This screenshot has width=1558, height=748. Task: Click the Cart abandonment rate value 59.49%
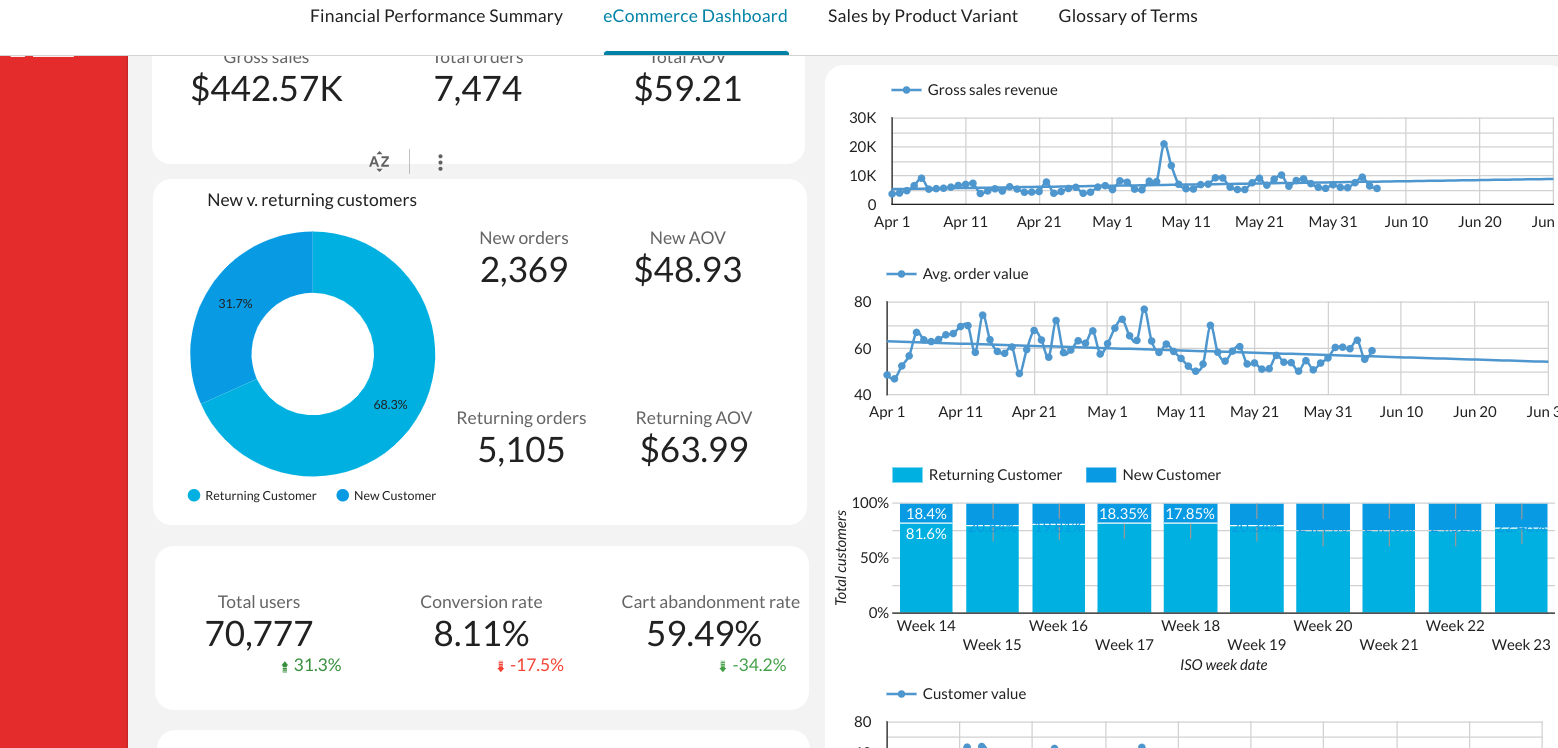[704, 634]
